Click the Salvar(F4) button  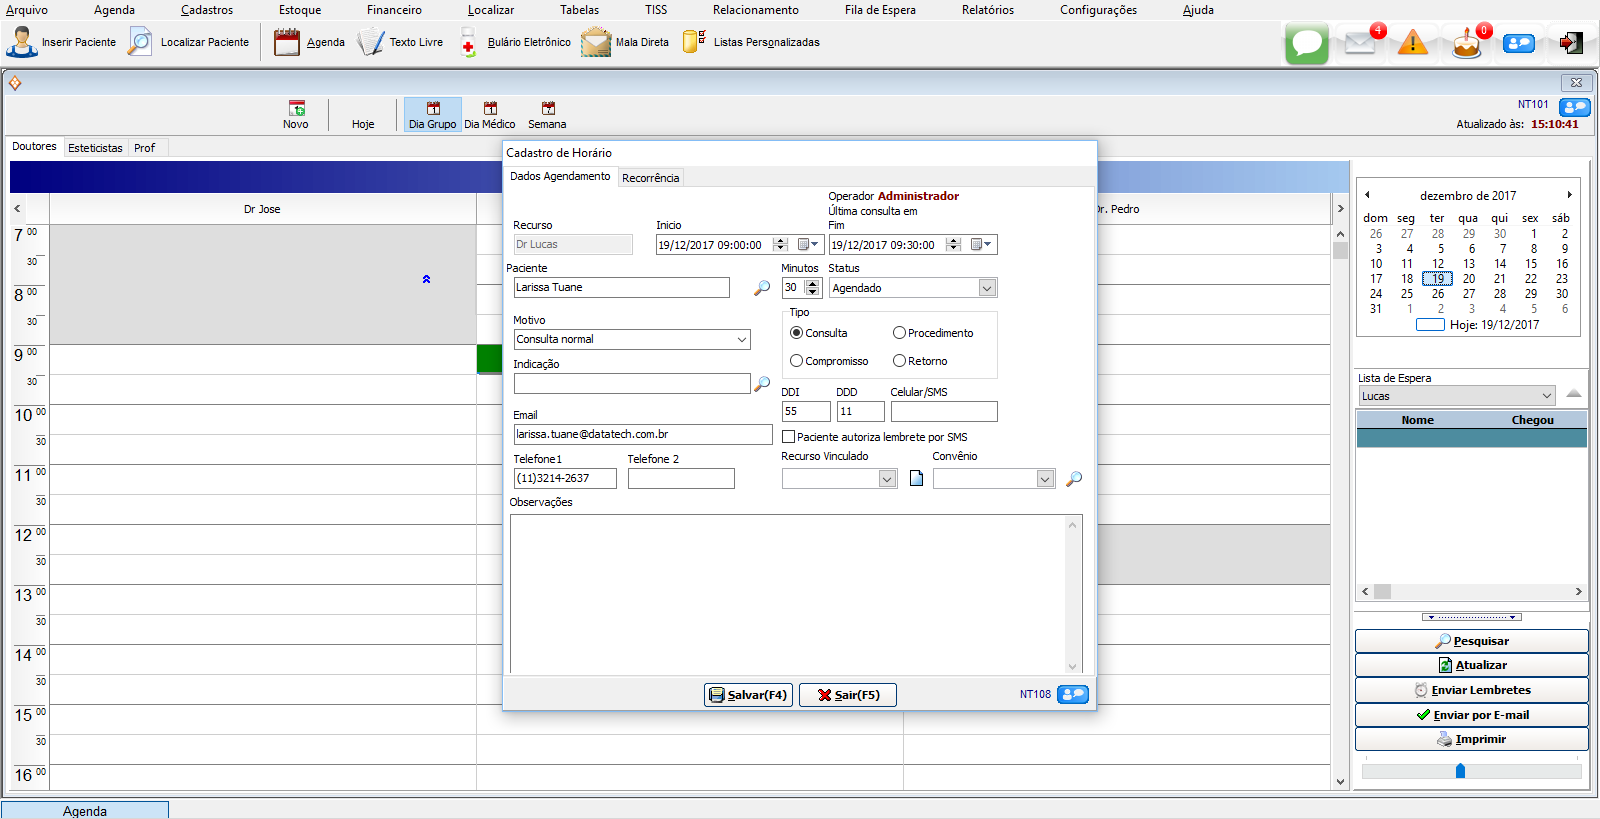[748, 695]
